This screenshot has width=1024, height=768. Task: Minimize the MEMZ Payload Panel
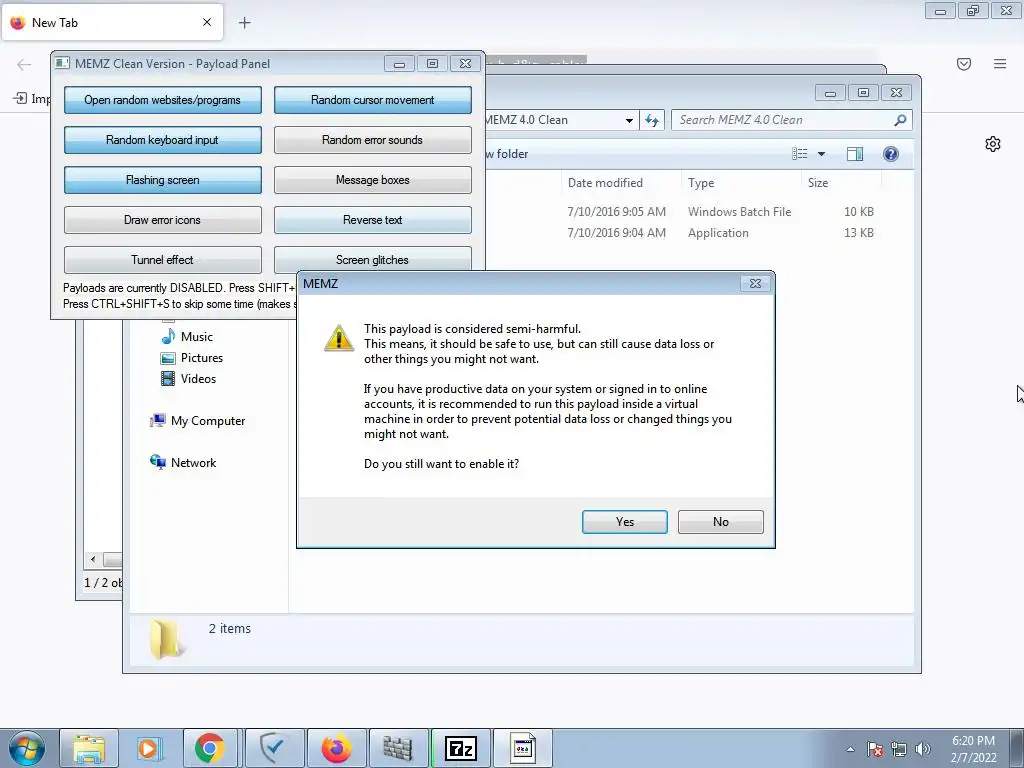coord(399,63)
